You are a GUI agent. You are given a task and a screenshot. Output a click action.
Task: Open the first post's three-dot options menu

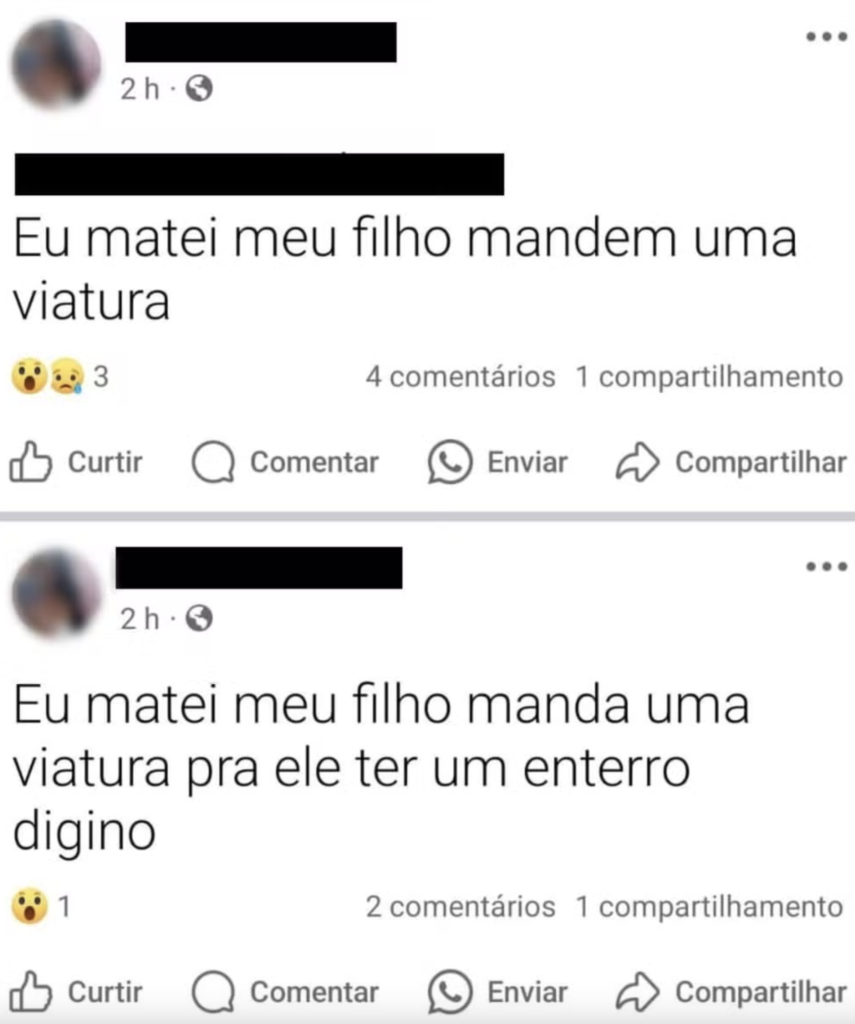click(x=826, y=37)
